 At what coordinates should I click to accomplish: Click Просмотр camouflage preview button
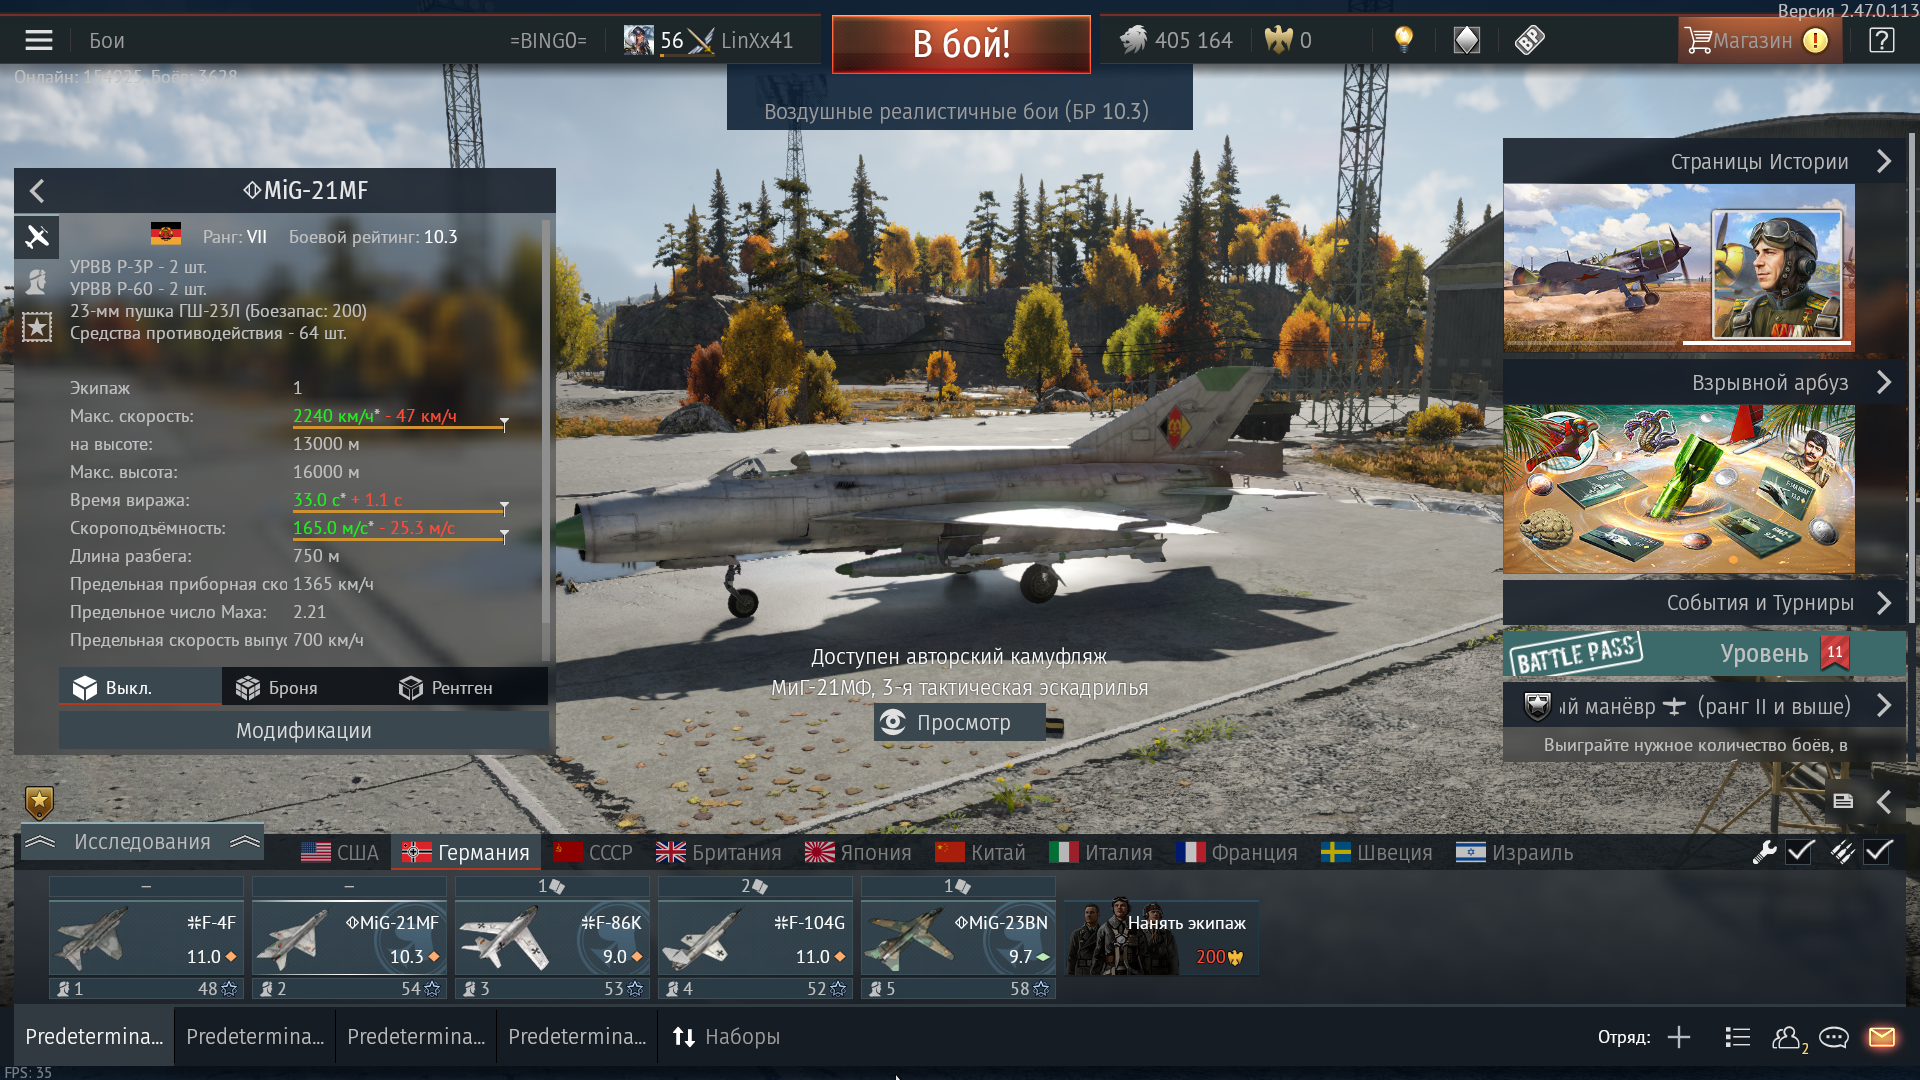tap(959, 722)
